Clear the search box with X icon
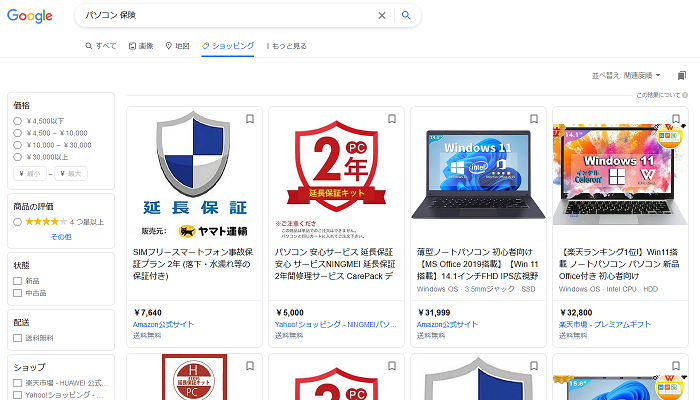The height and width of the screenshot is (400, 700). (382, 16)
